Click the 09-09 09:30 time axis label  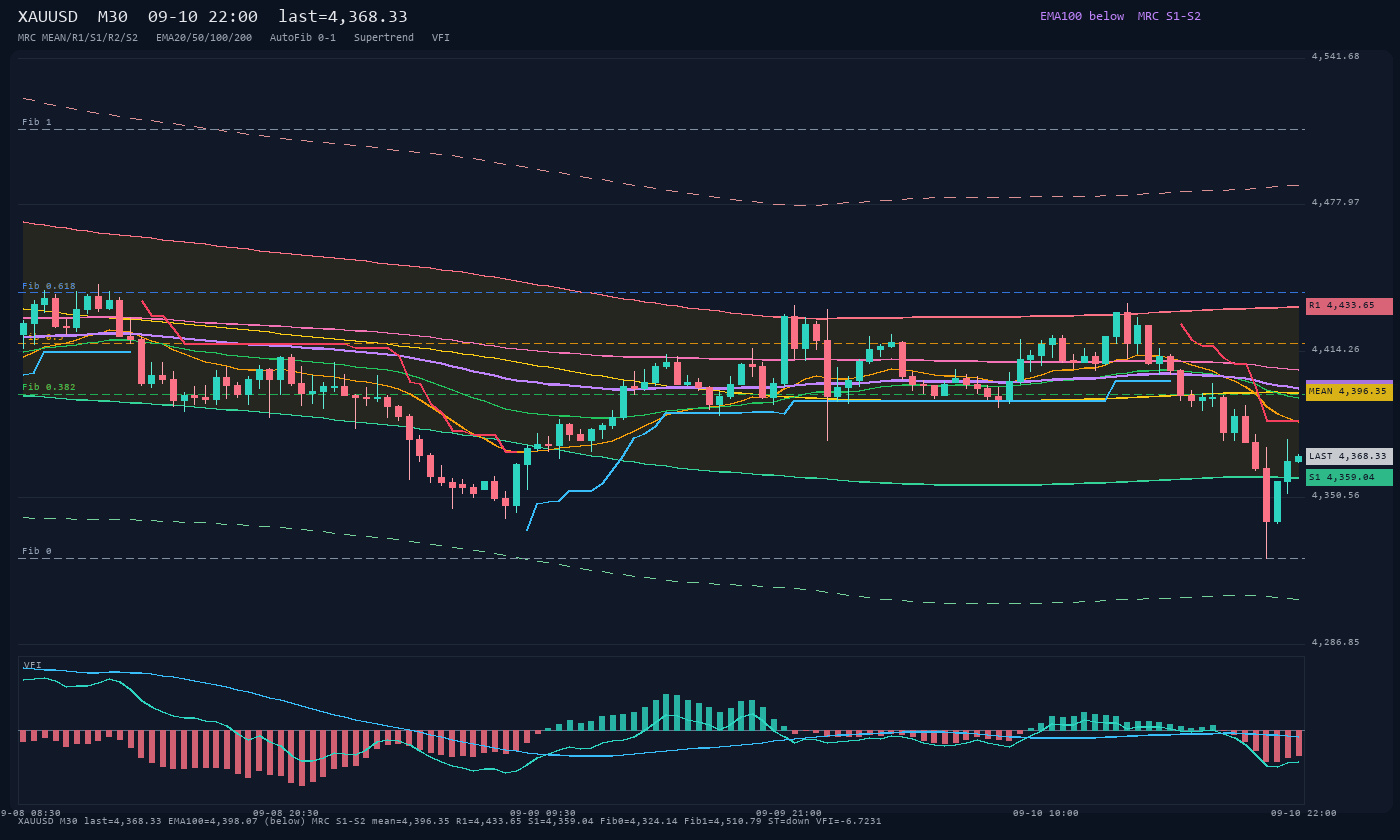pyautogui.click(x=543, y=813)
